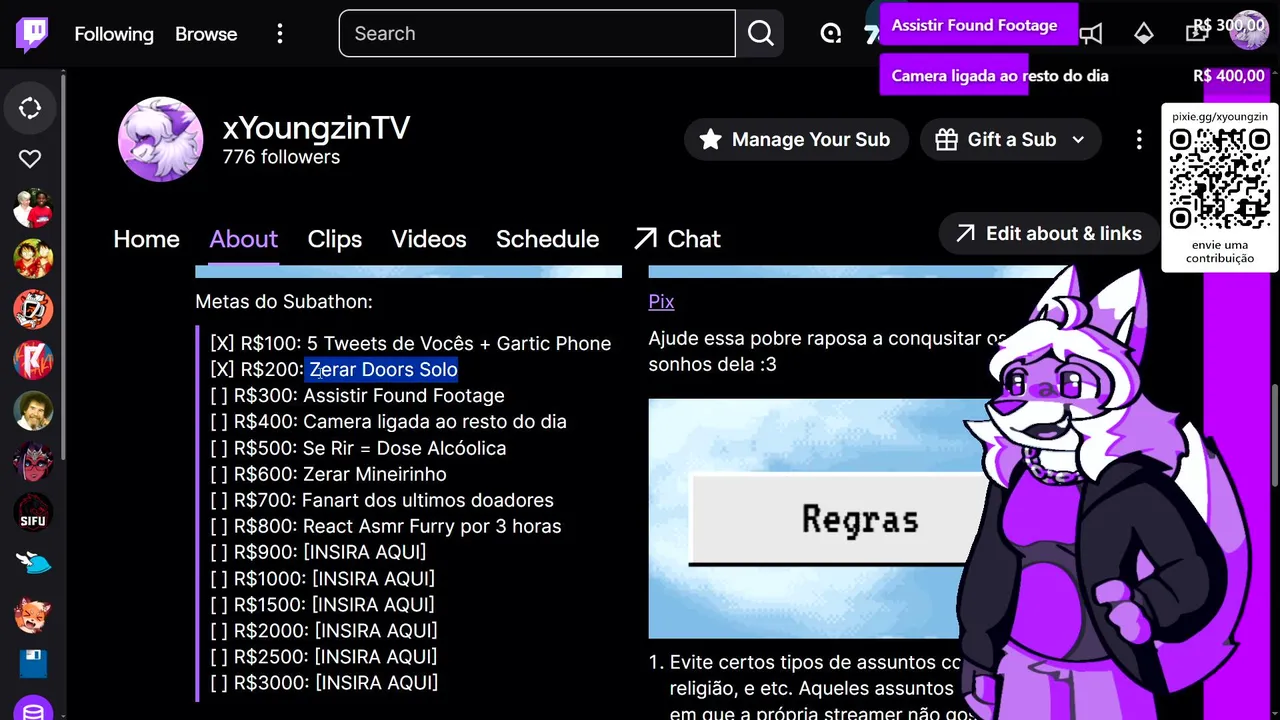Open the straw-hat anime avatar channel
The width and height of the screenshot is (1280, 720).
[33, 259]
